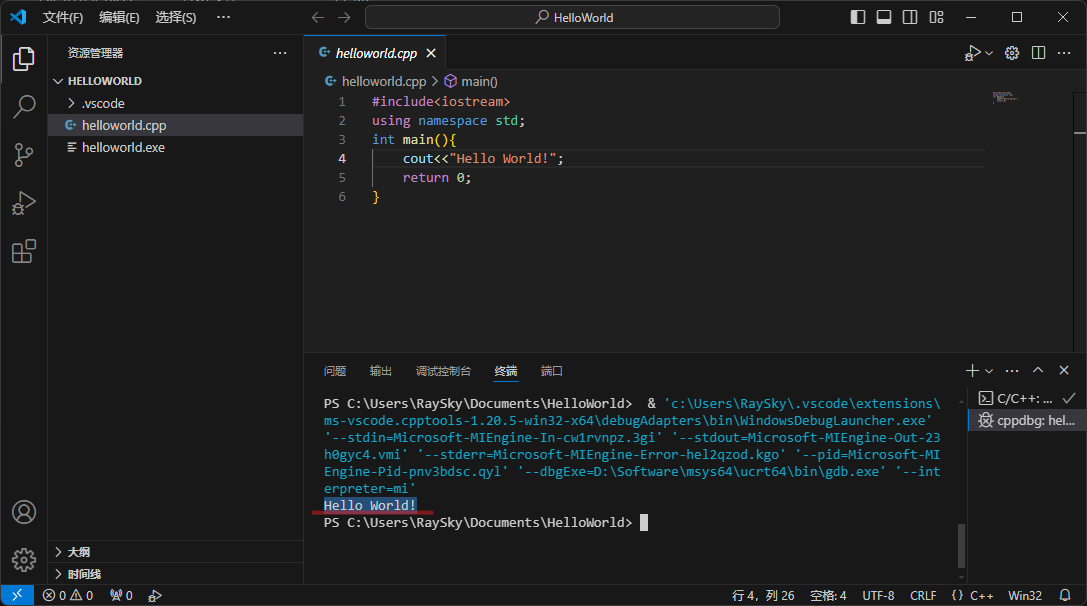Click the 行 4, 列 26 cursor position

tap(763, 596)
